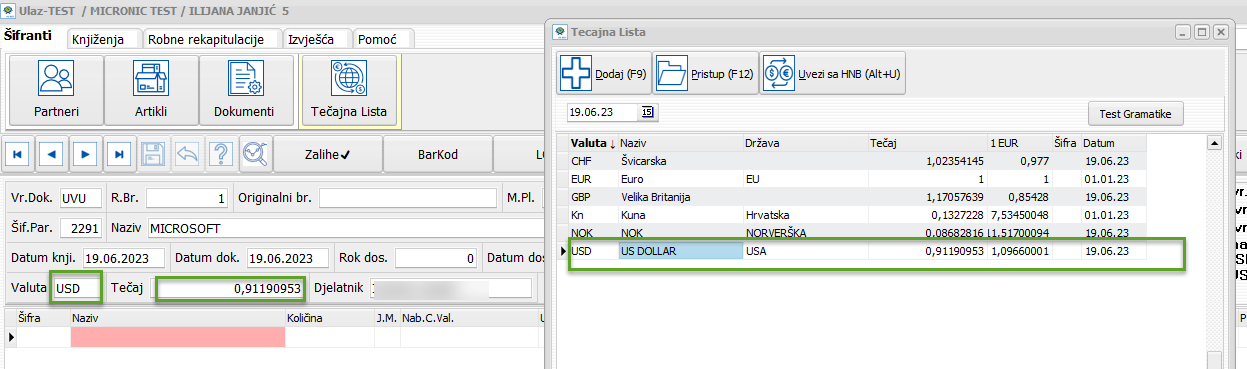Image resolution: width=1247 pixels, height=369 pixels.
Task: Click Pristup (F12) folder button
Action: [705, 74]
